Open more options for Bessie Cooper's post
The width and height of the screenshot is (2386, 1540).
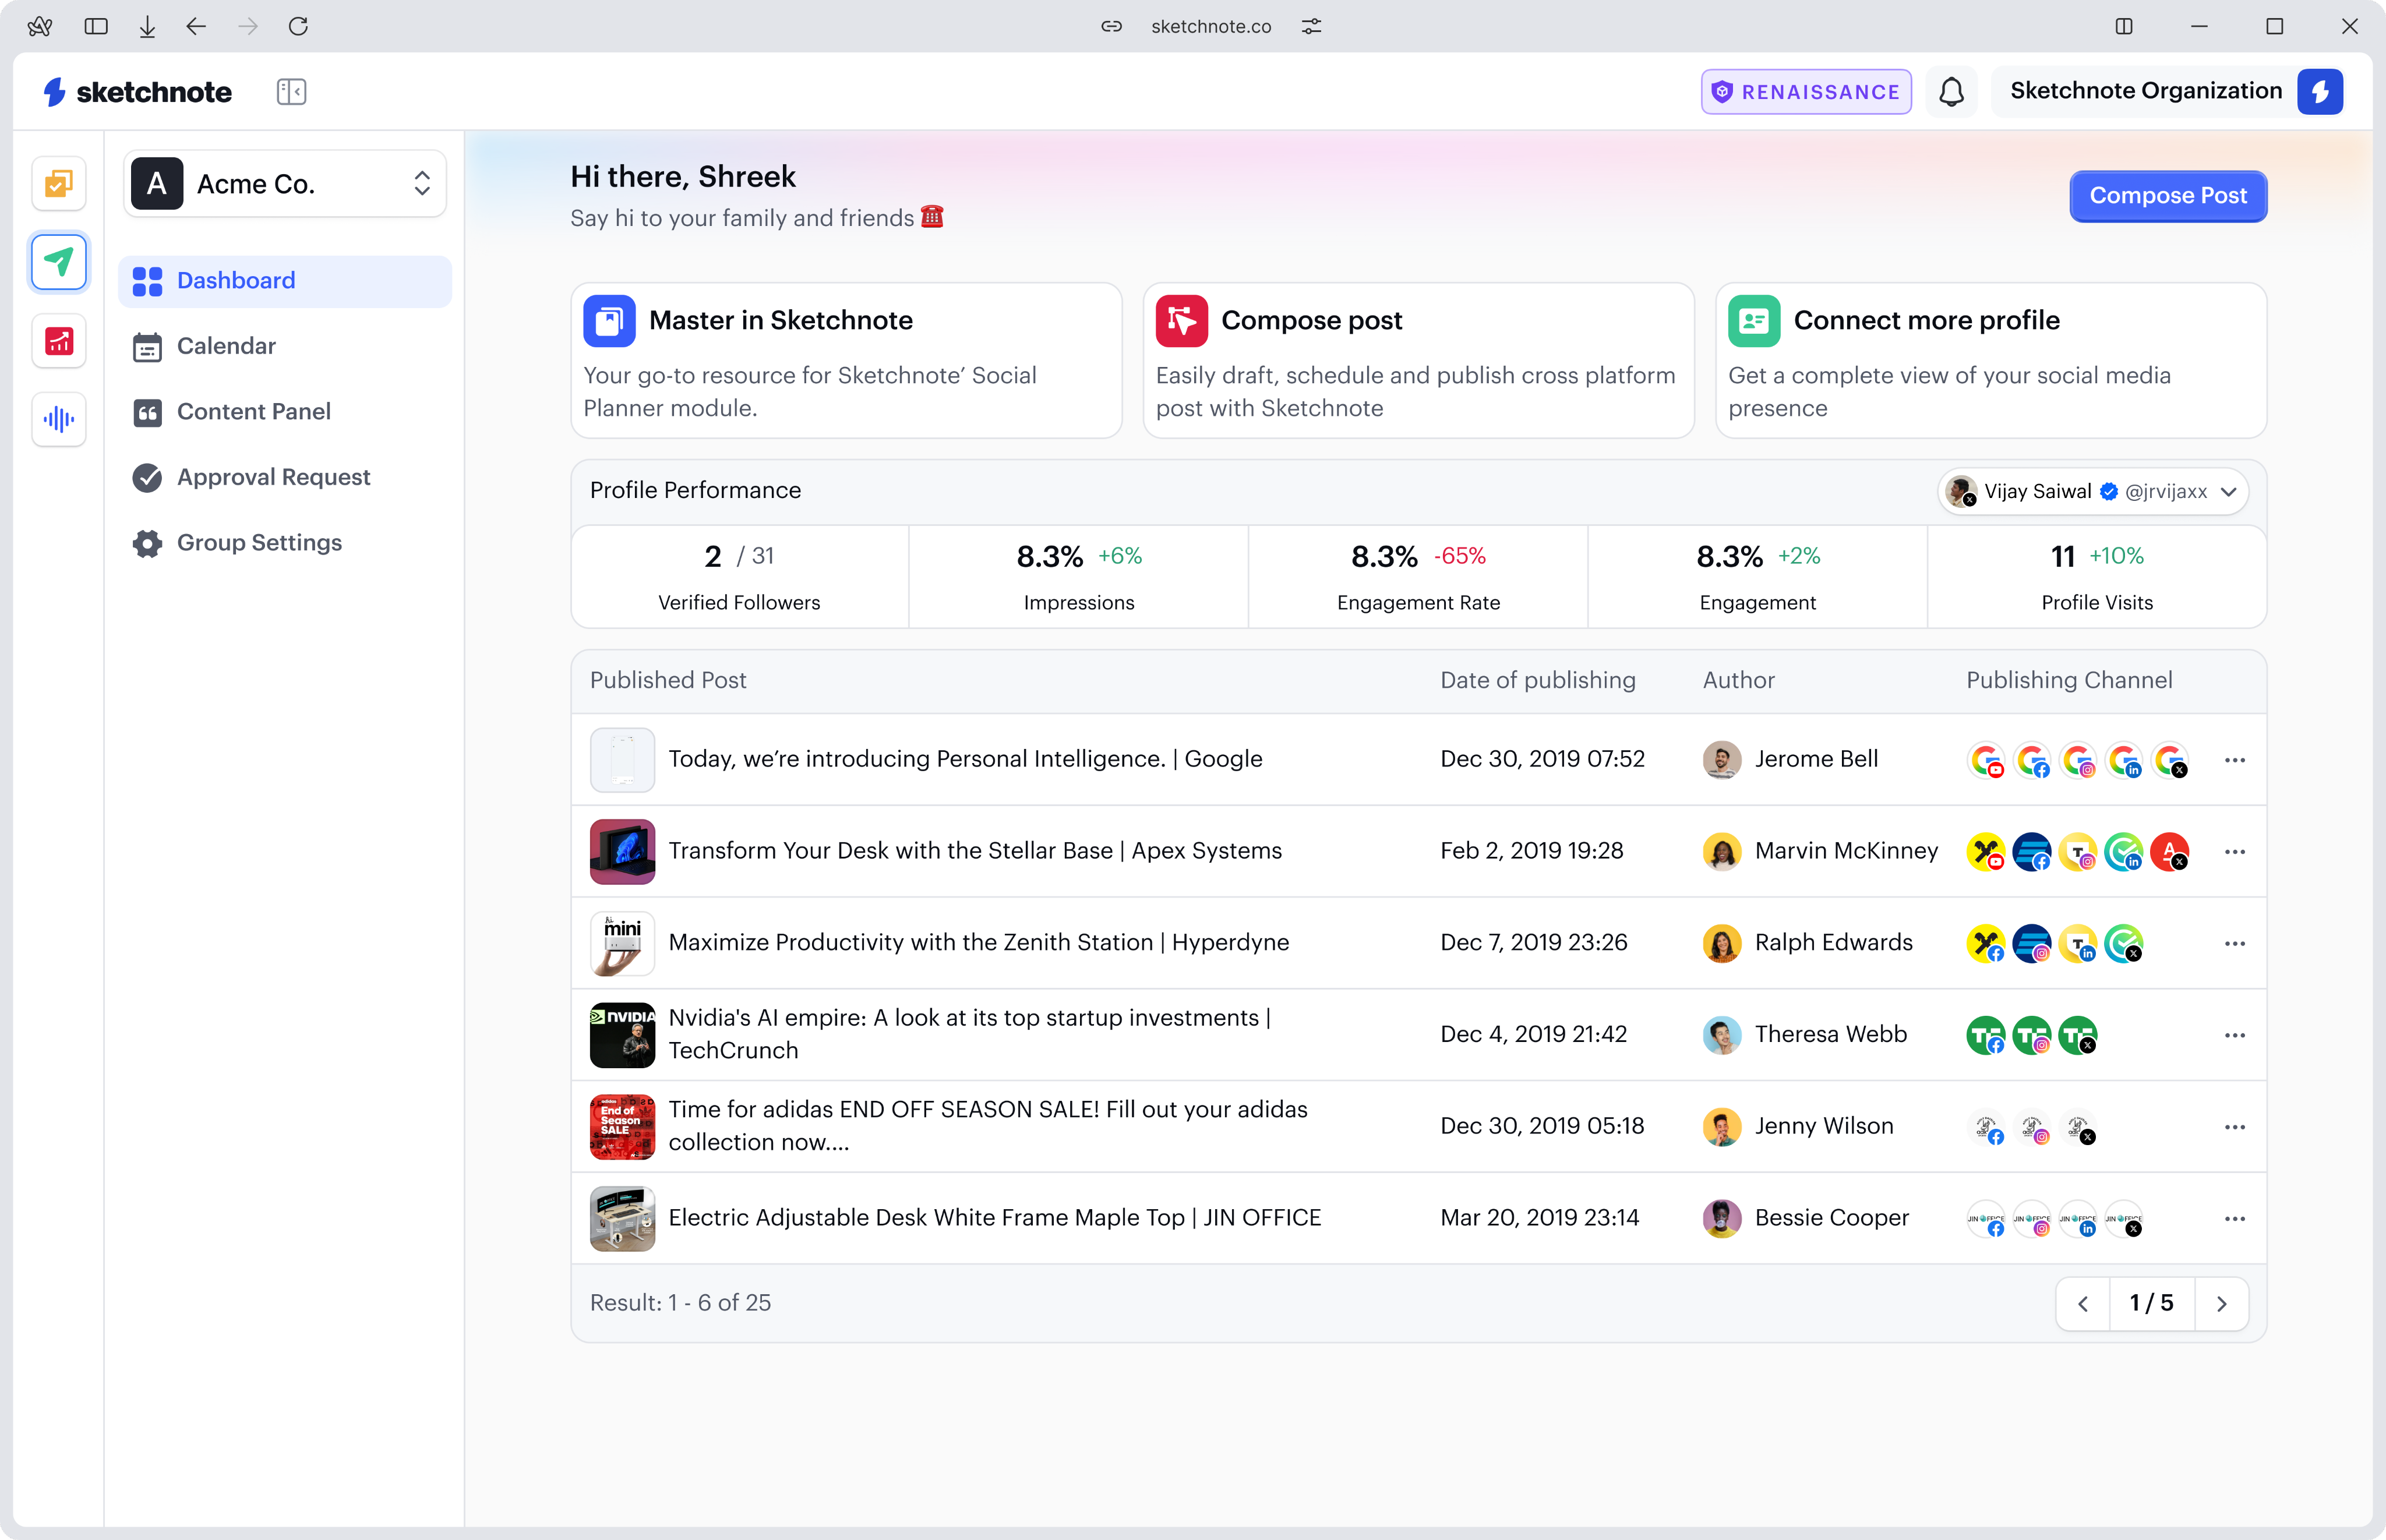pyautogui.click(x=2235, y=1218)
